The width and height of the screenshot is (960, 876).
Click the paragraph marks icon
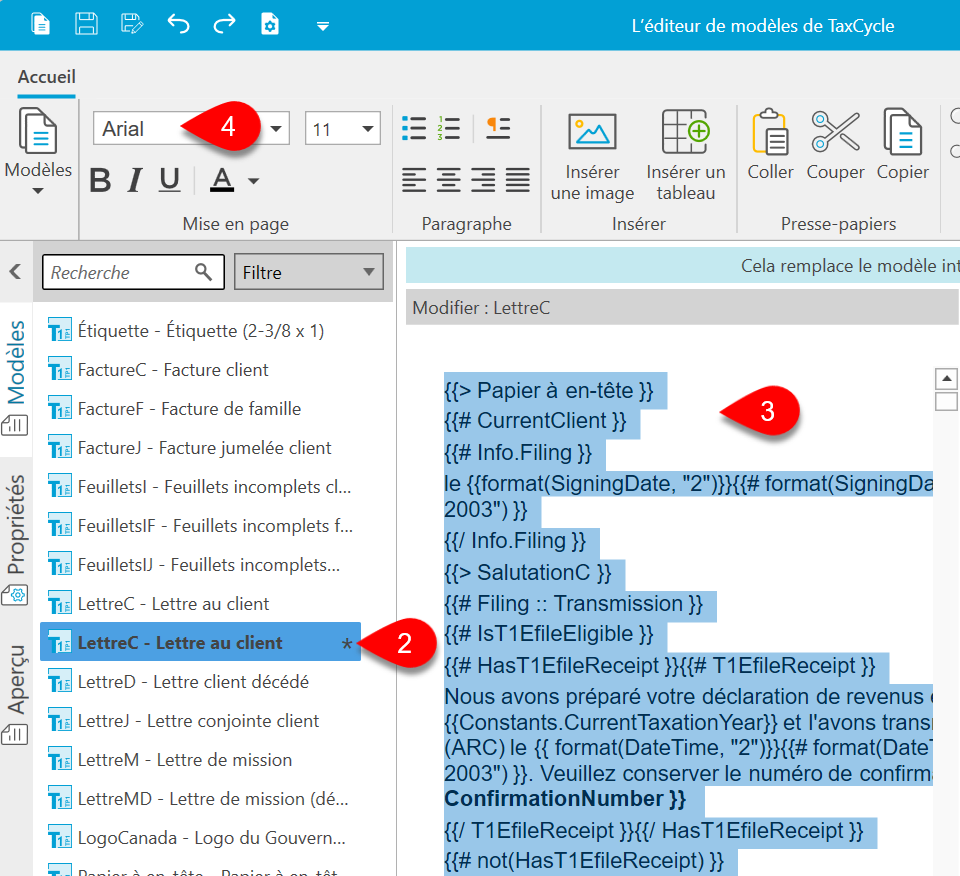[498, 129]
